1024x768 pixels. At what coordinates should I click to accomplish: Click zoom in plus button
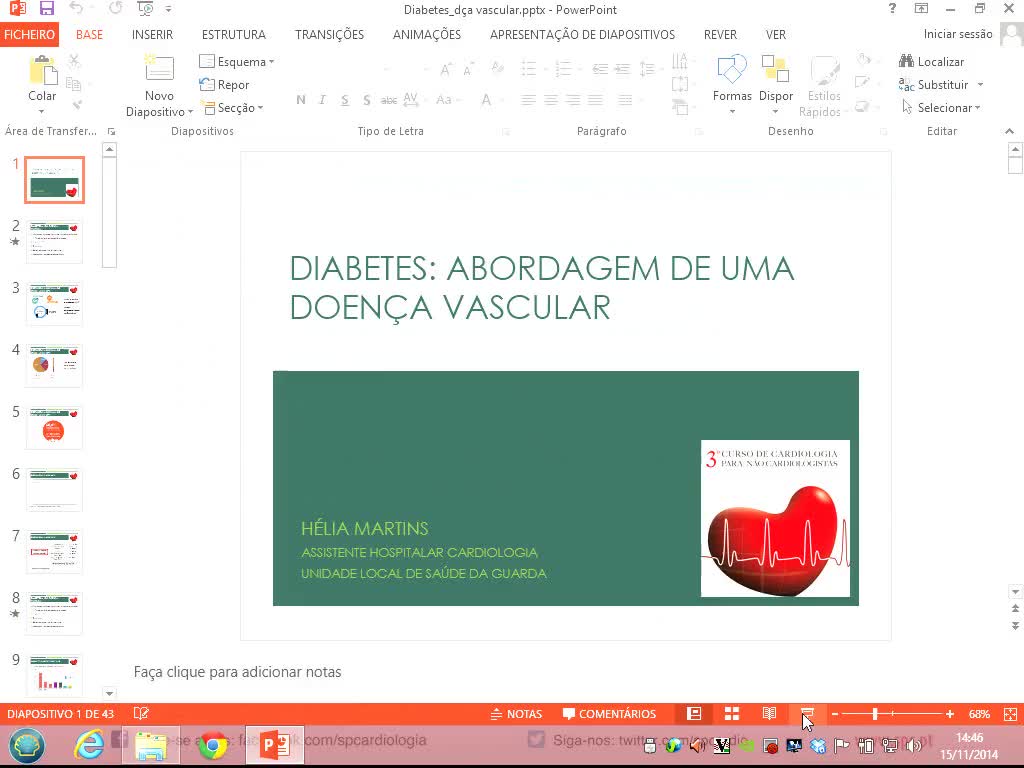click(x=950, y=714)
